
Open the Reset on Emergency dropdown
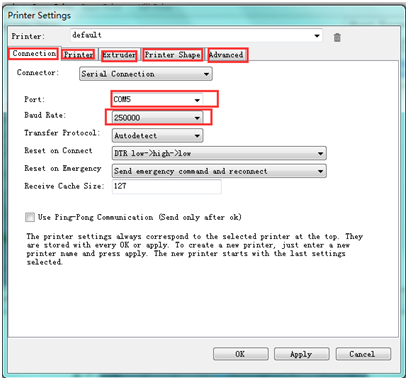coord(219,171)
